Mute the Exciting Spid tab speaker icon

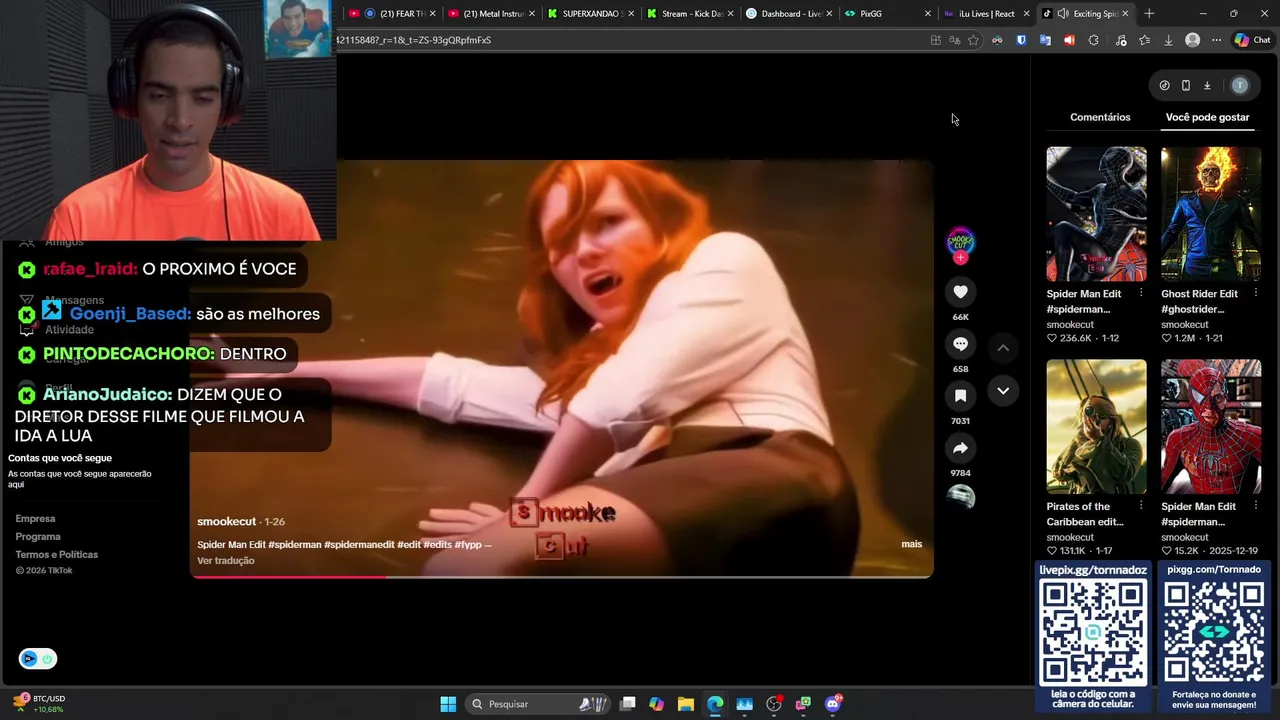pos(1062,14)
